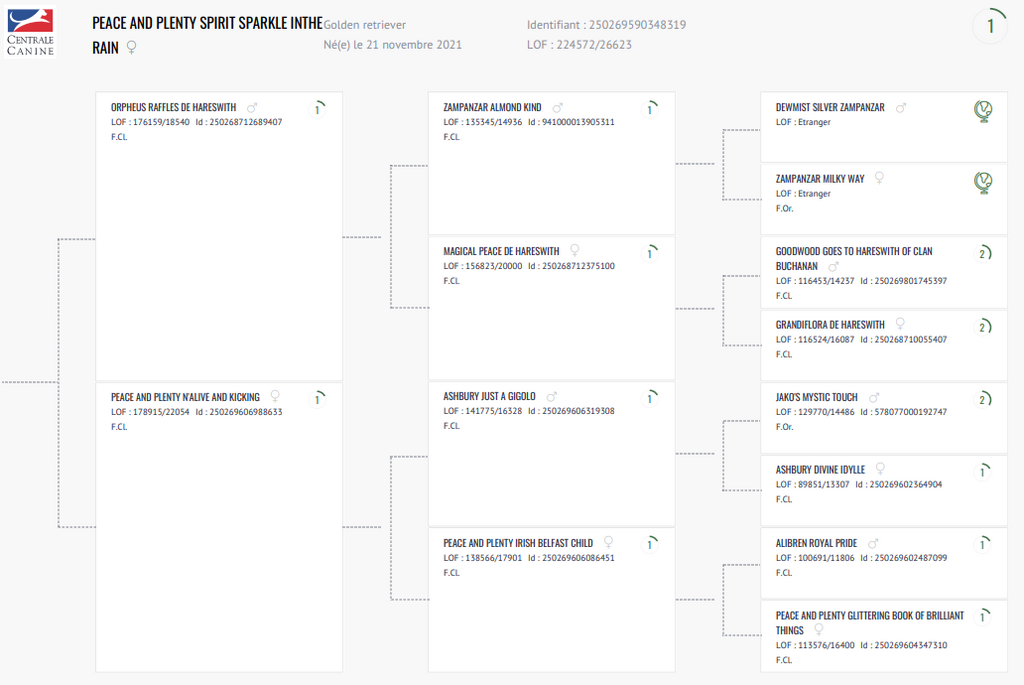Screen dimensions: 1024x685
Task: Click the rating badge of Goodwood Goes To Hareswith
Action: point(982,254)
